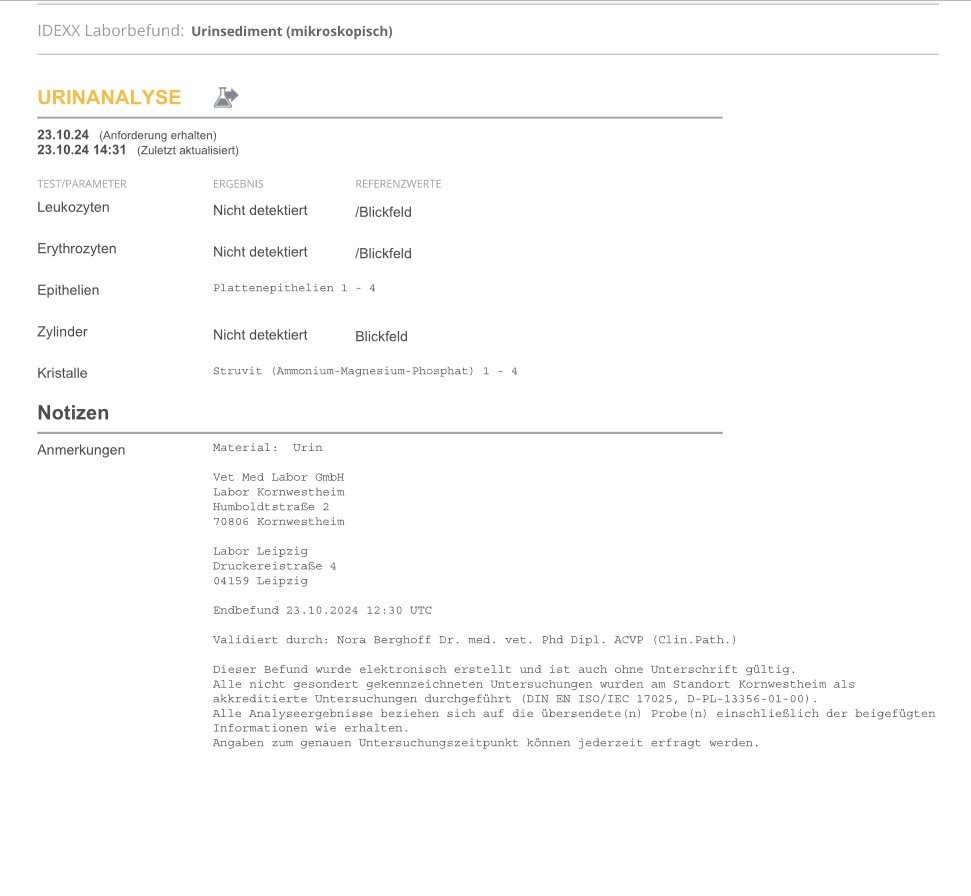Viewport: 971px width, 896px height.
Task: Select 'Urinsediment (mikroskopisch)' title text
Action: click(x=292, y=32)
